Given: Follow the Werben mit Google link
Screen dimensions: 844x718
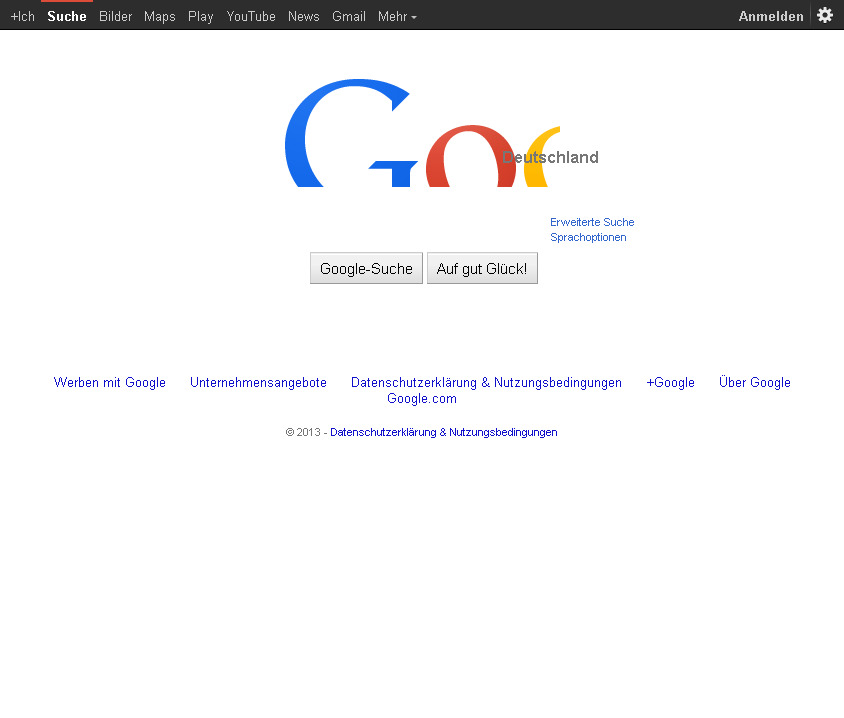Looking at the screenshot, I should tap(110, 382).
